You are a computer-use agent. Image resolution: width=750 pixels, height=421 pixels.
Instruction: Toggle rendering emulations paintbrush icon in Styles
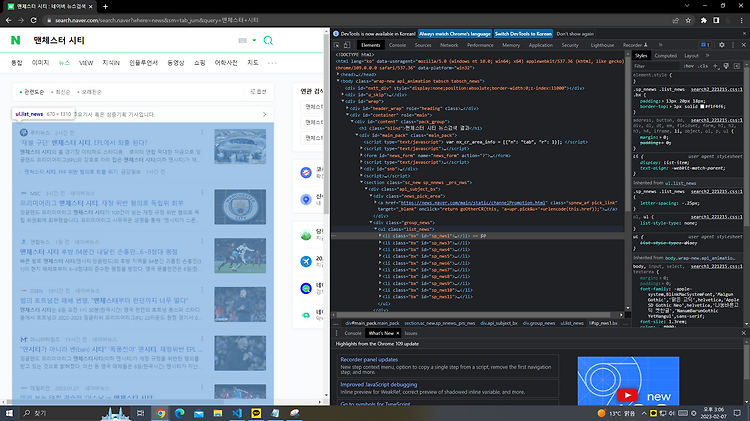click(726, 66)
